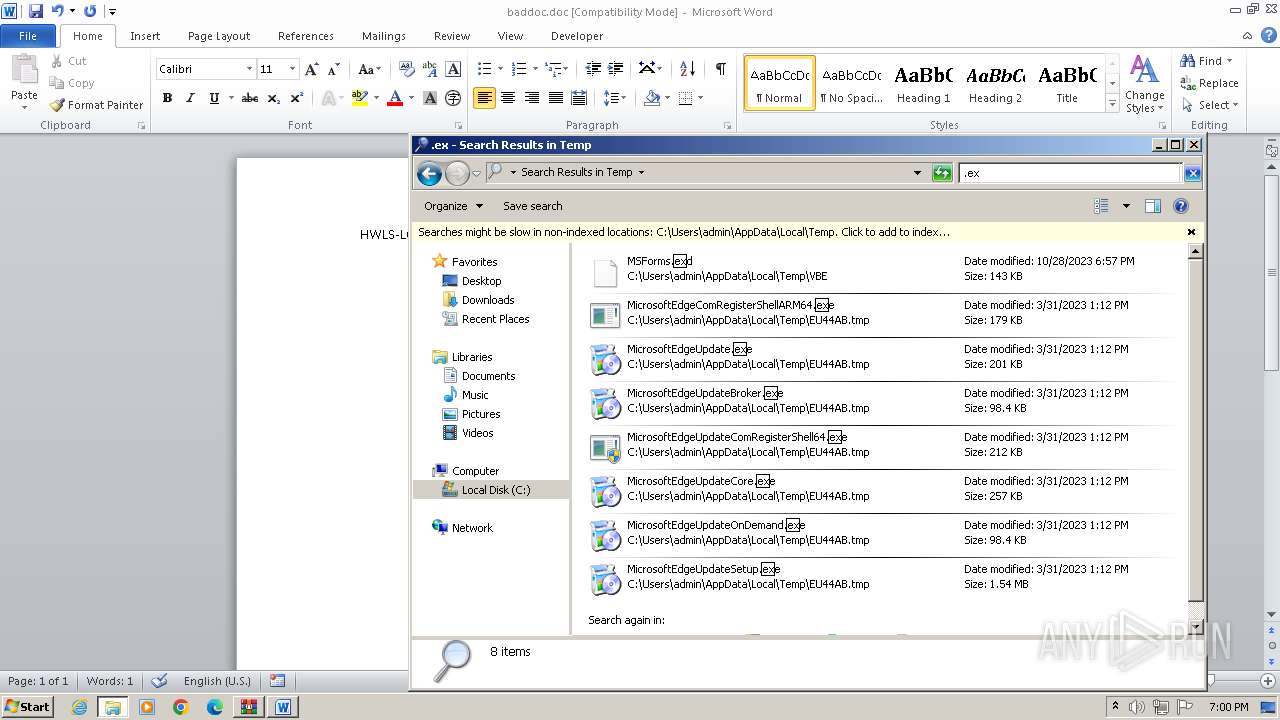
Task: Select Downloads in Favorites
Action: [x=488, y=300]
